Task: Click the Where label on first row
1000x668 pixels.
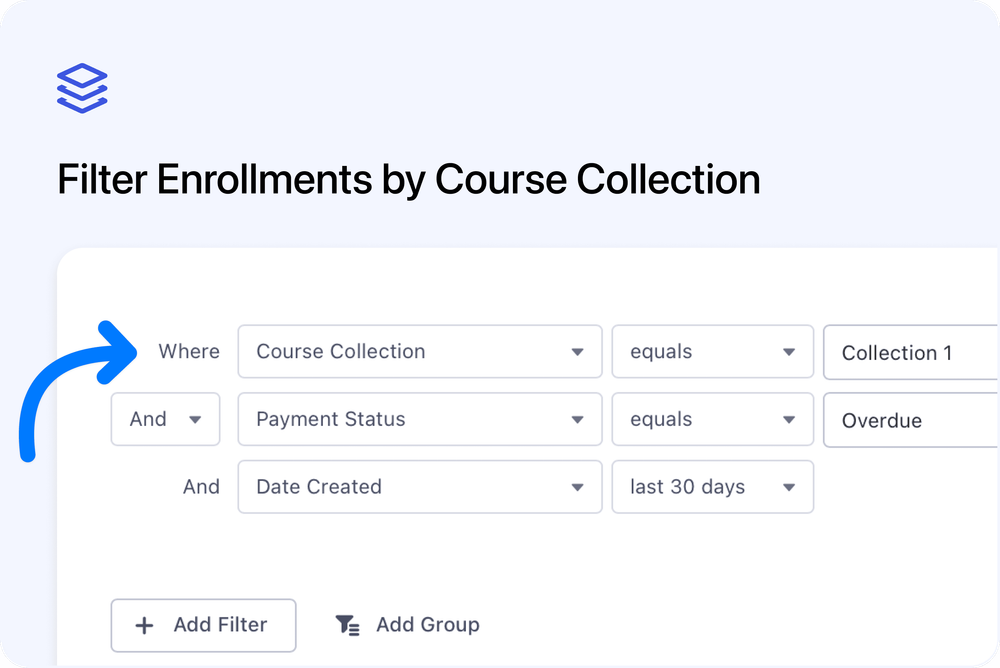Action: point(188,351)
